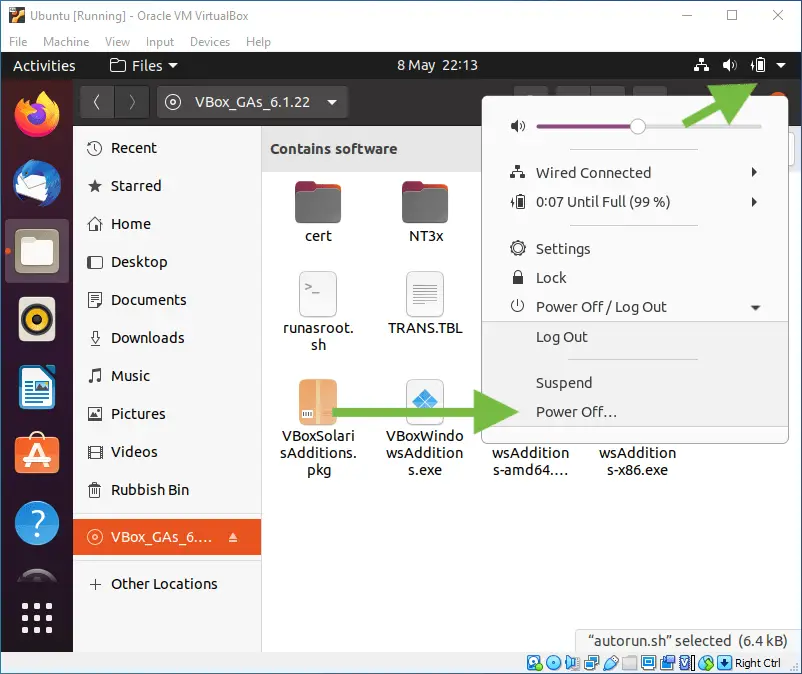Open the VirtualBox Devices menu

(x=210, y=41)
